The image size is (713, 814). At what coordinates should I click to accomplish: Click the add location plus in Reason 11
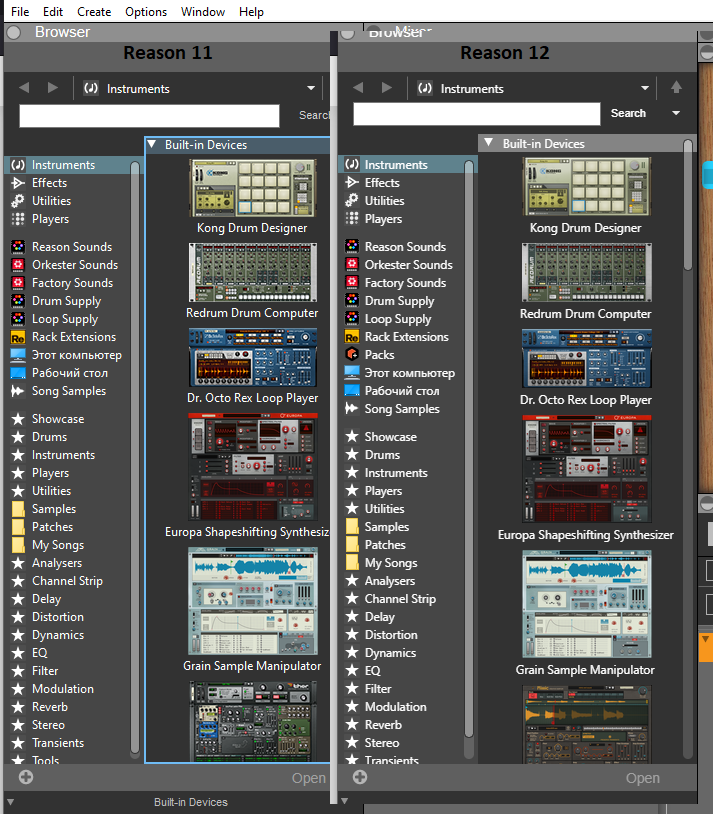tap(26, 777)
